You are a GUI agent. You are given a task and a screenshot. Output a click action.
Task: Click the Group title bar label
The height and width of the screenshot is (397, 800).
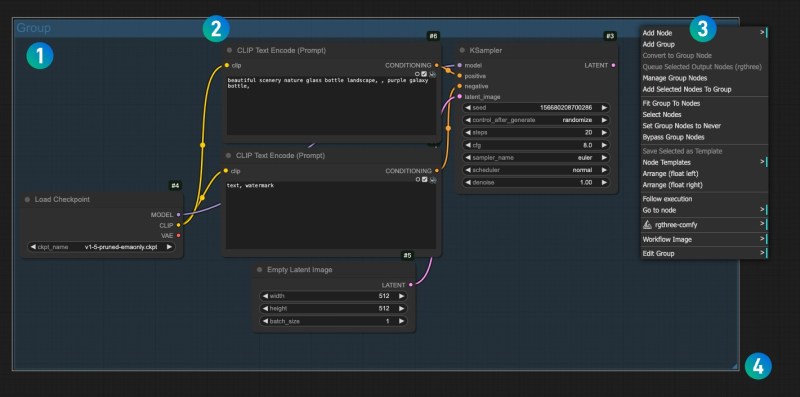point(34,28)
